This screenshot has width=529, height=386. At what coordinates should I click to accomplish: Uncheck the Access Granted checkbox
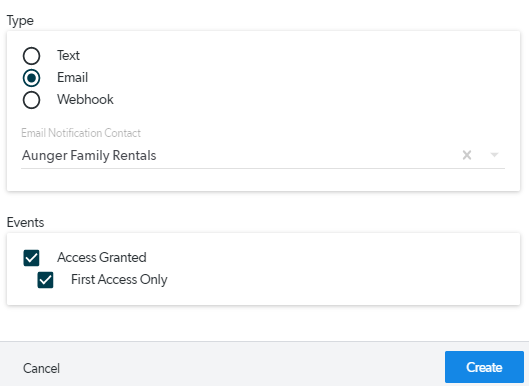click(x=31, y=258)
